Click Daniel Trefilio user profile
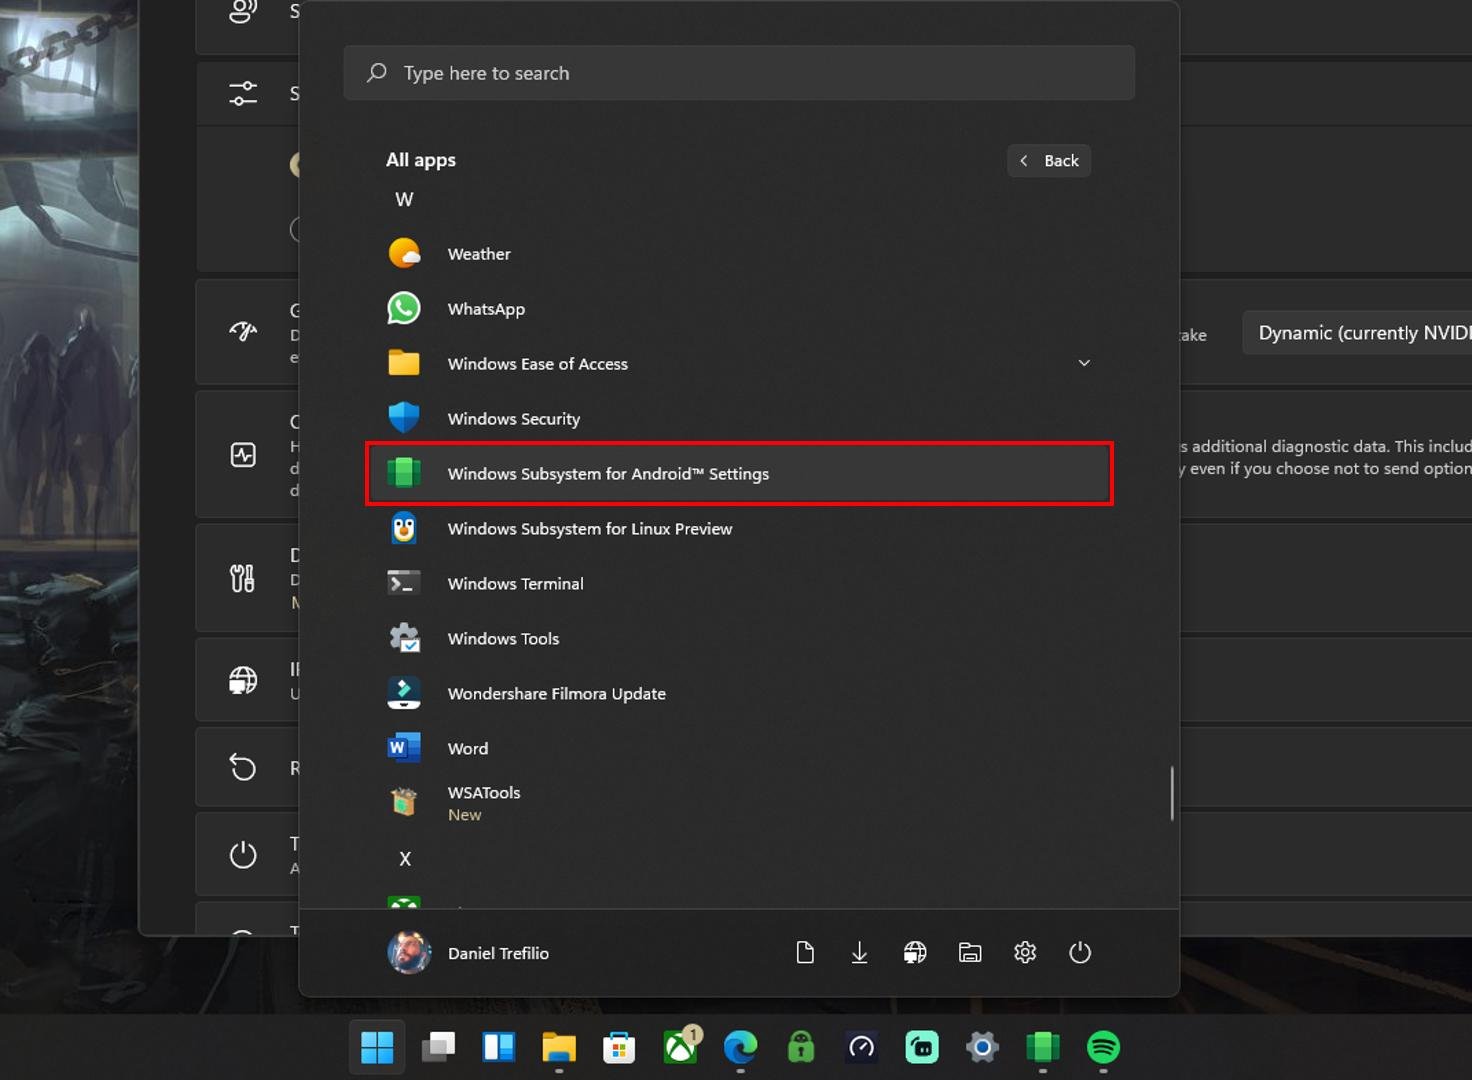Image resolution: width=1472 pixels, height=1080 pixels. pos(469,953)
